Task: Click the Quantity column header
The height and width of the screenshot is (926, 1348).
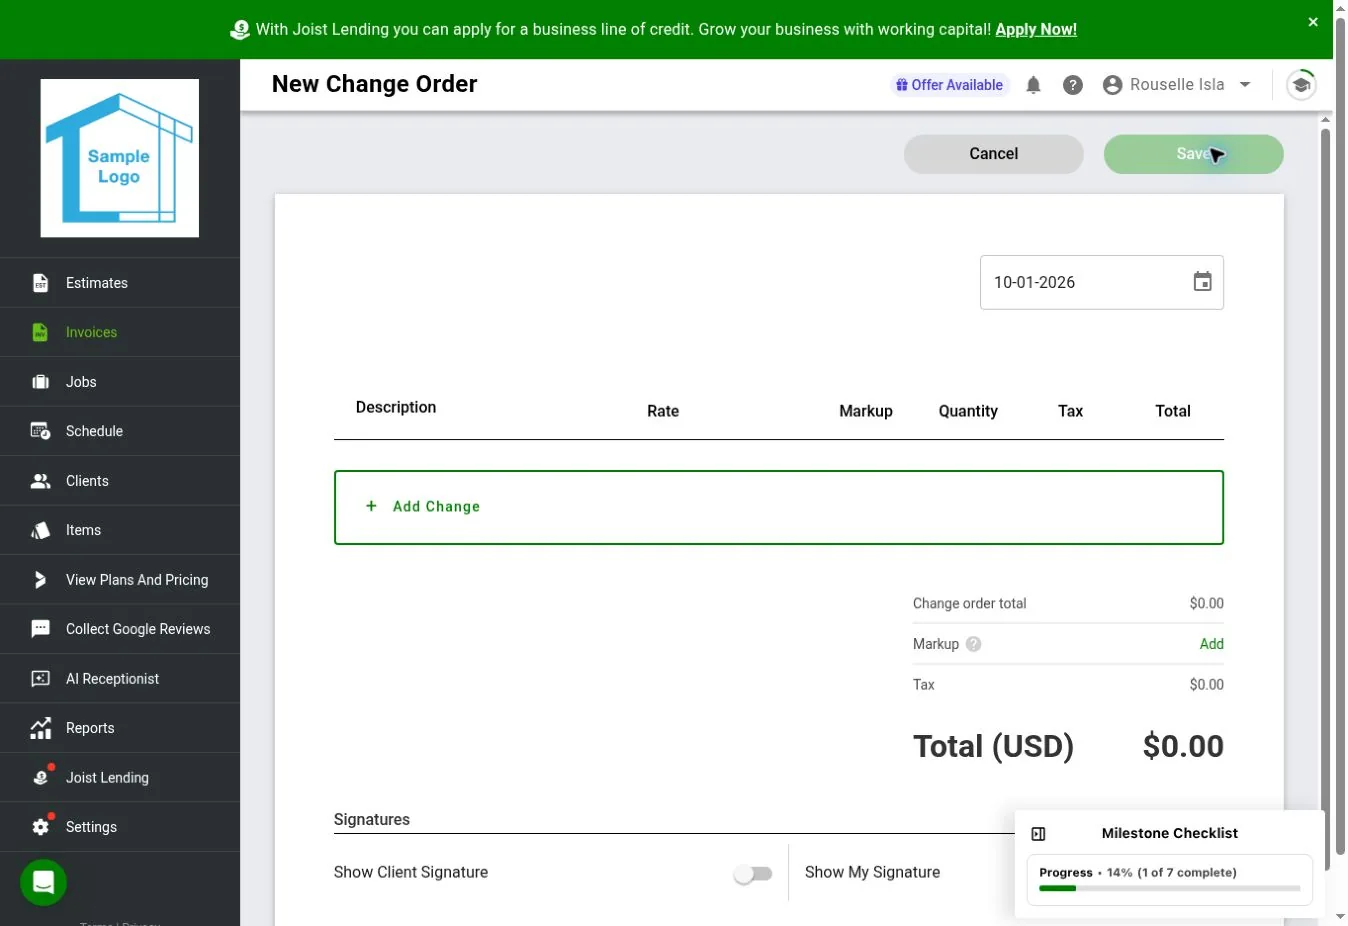Action: [x=968, y=411]
